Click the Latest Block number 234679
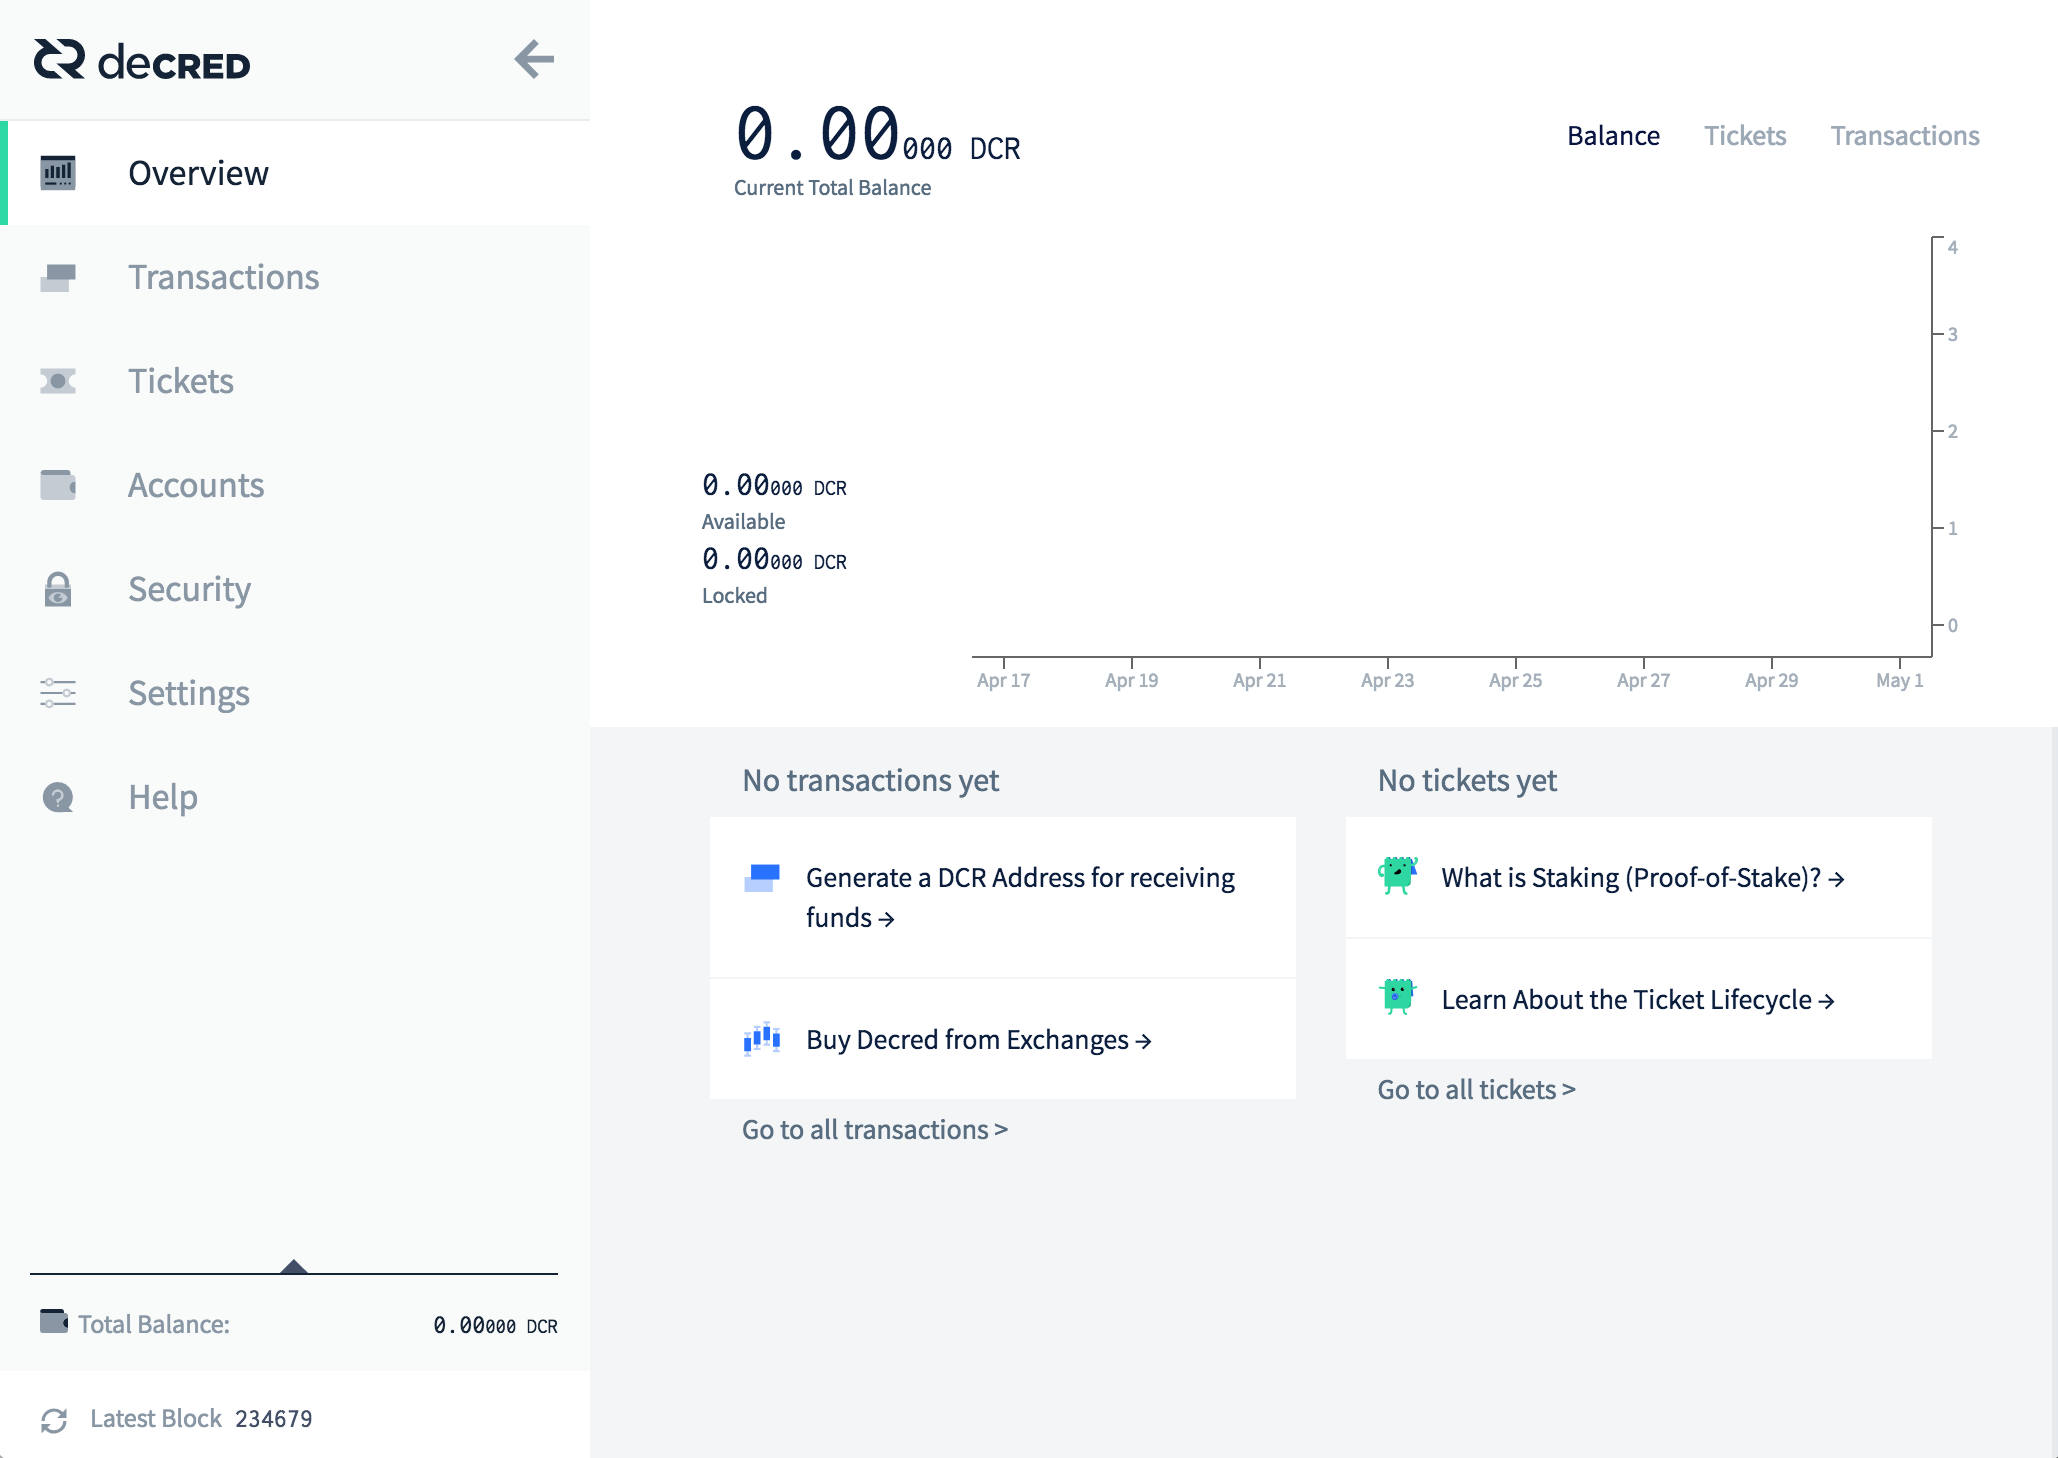Viewport: 2058px width, 1458px height. [x=274, y=1419]
